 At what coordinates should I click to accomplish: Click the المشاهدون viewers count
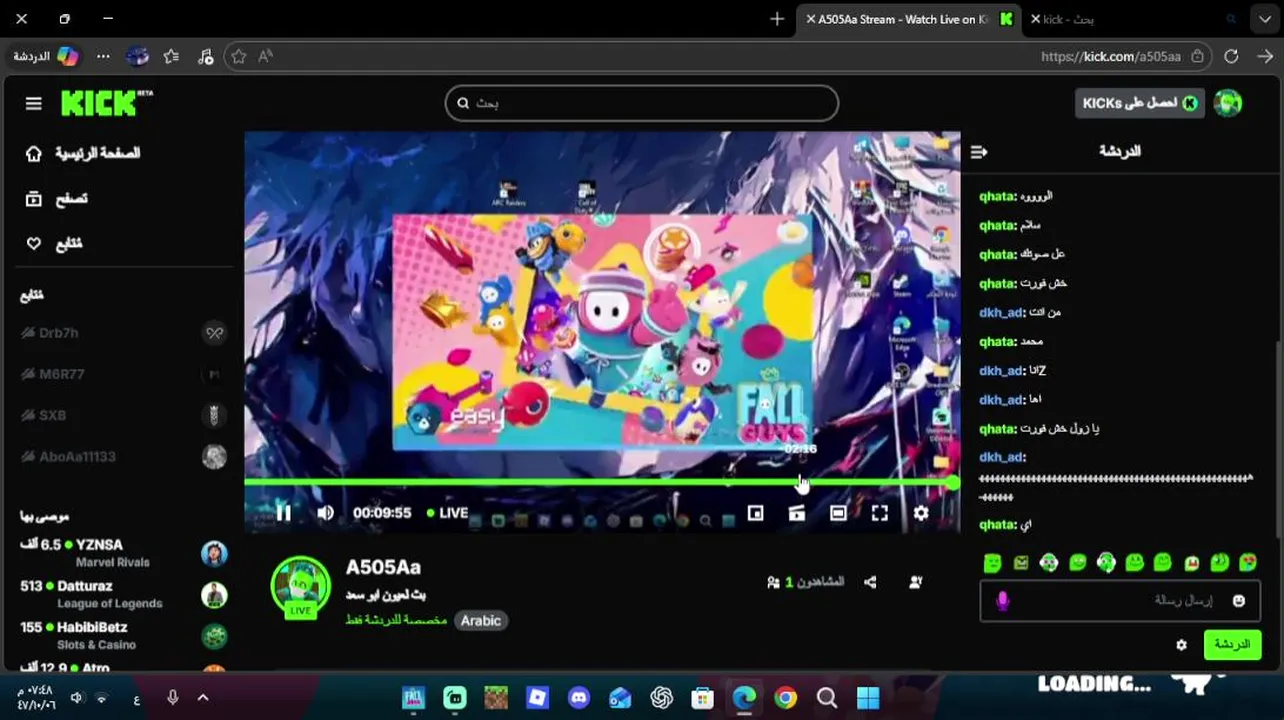coord(806,582)
